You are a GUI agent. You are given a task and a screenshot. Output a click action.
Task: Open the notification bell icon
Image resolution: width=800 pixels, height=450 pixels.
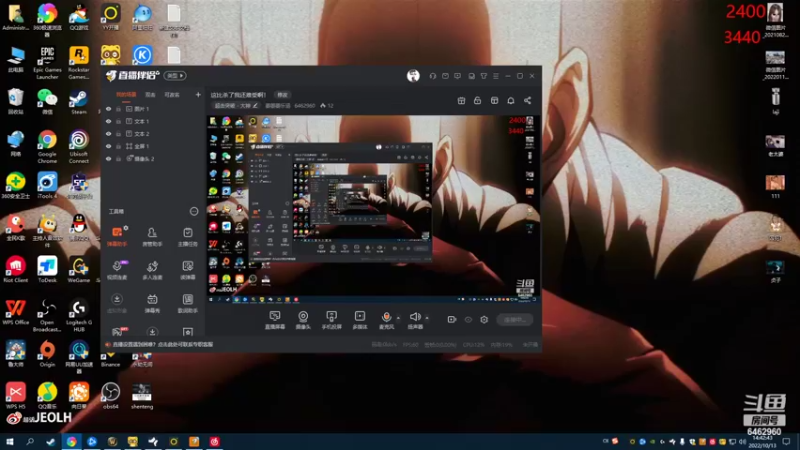[511, 101]
